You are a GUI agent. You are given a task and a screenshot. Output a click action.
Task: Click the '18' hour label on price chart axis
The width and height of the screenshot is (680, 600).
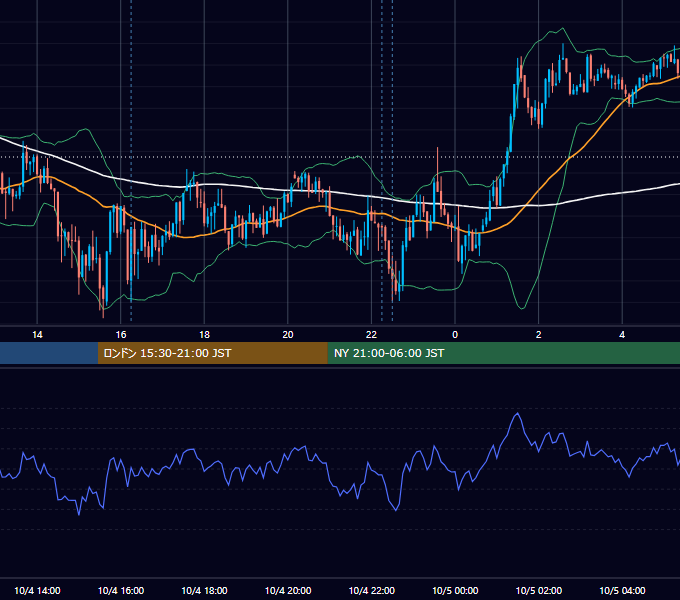(204, 335)
